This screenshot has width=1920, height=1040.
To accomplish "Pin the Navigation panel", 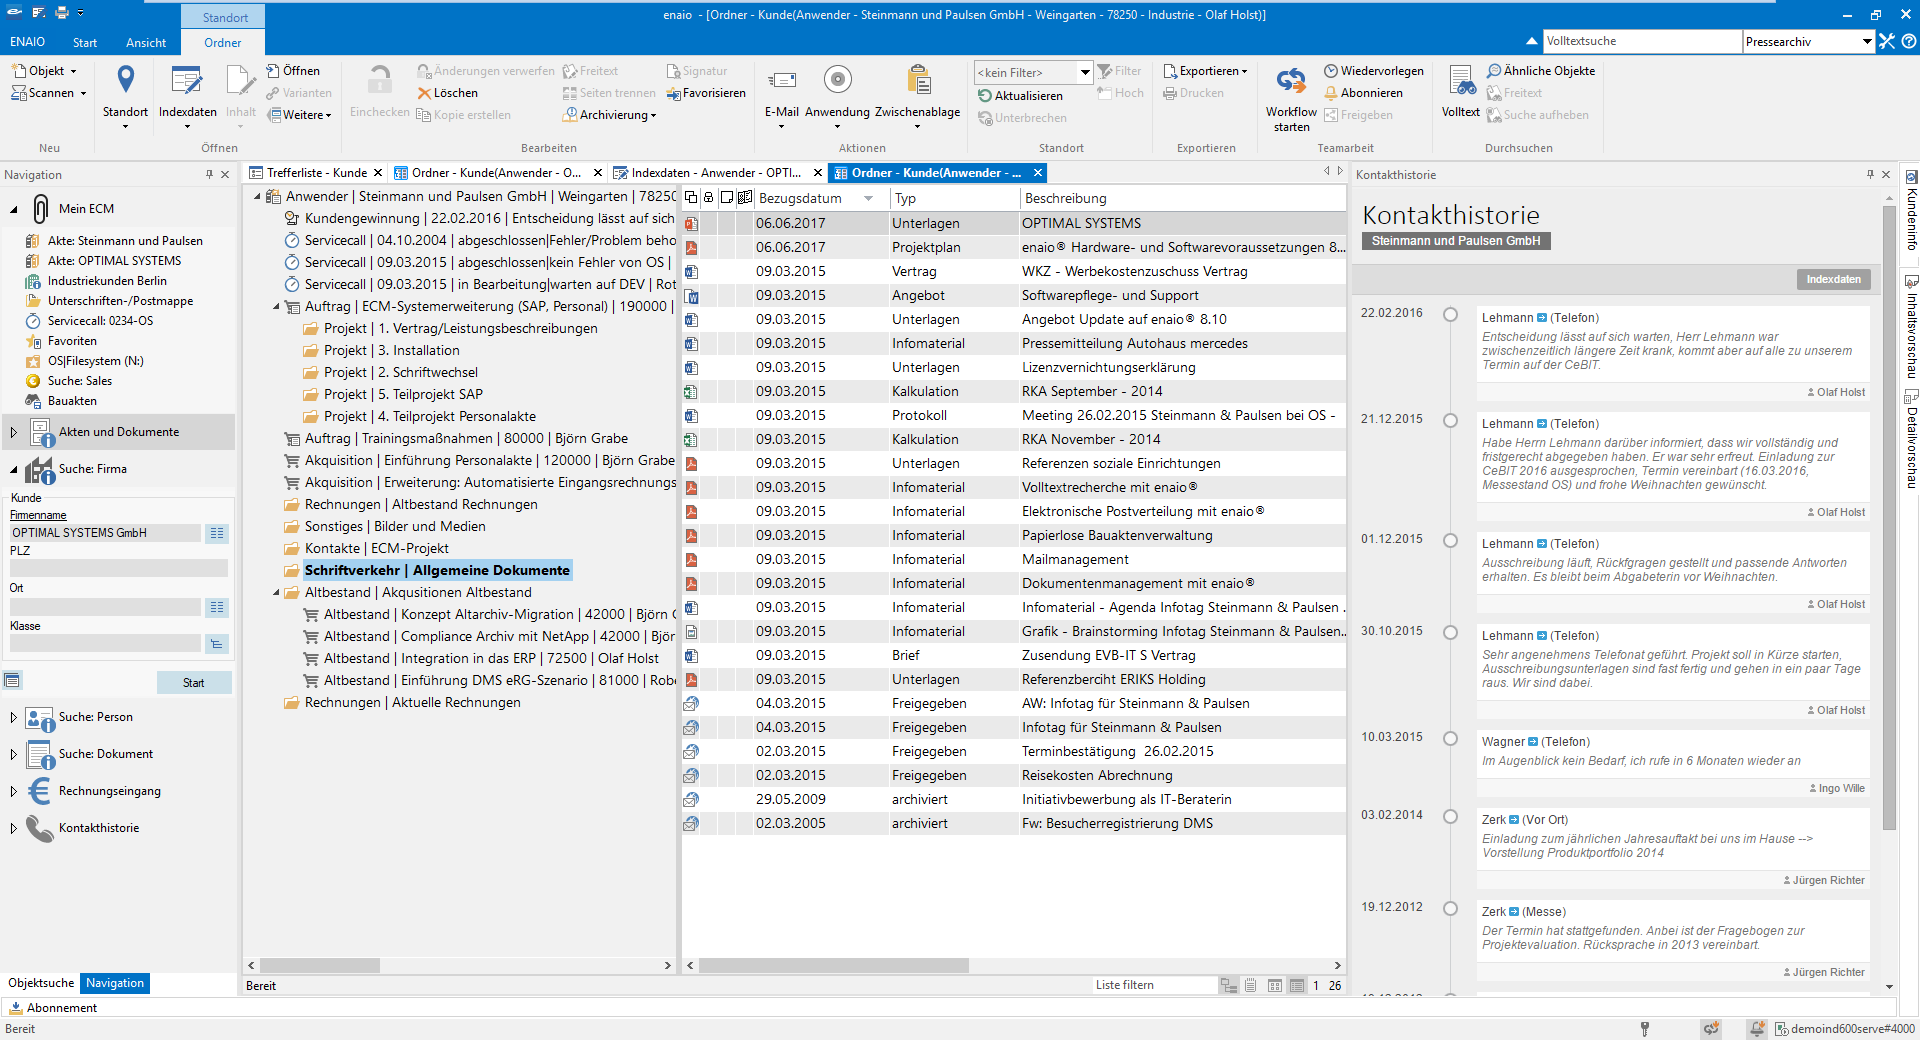I will coord(209,174).
